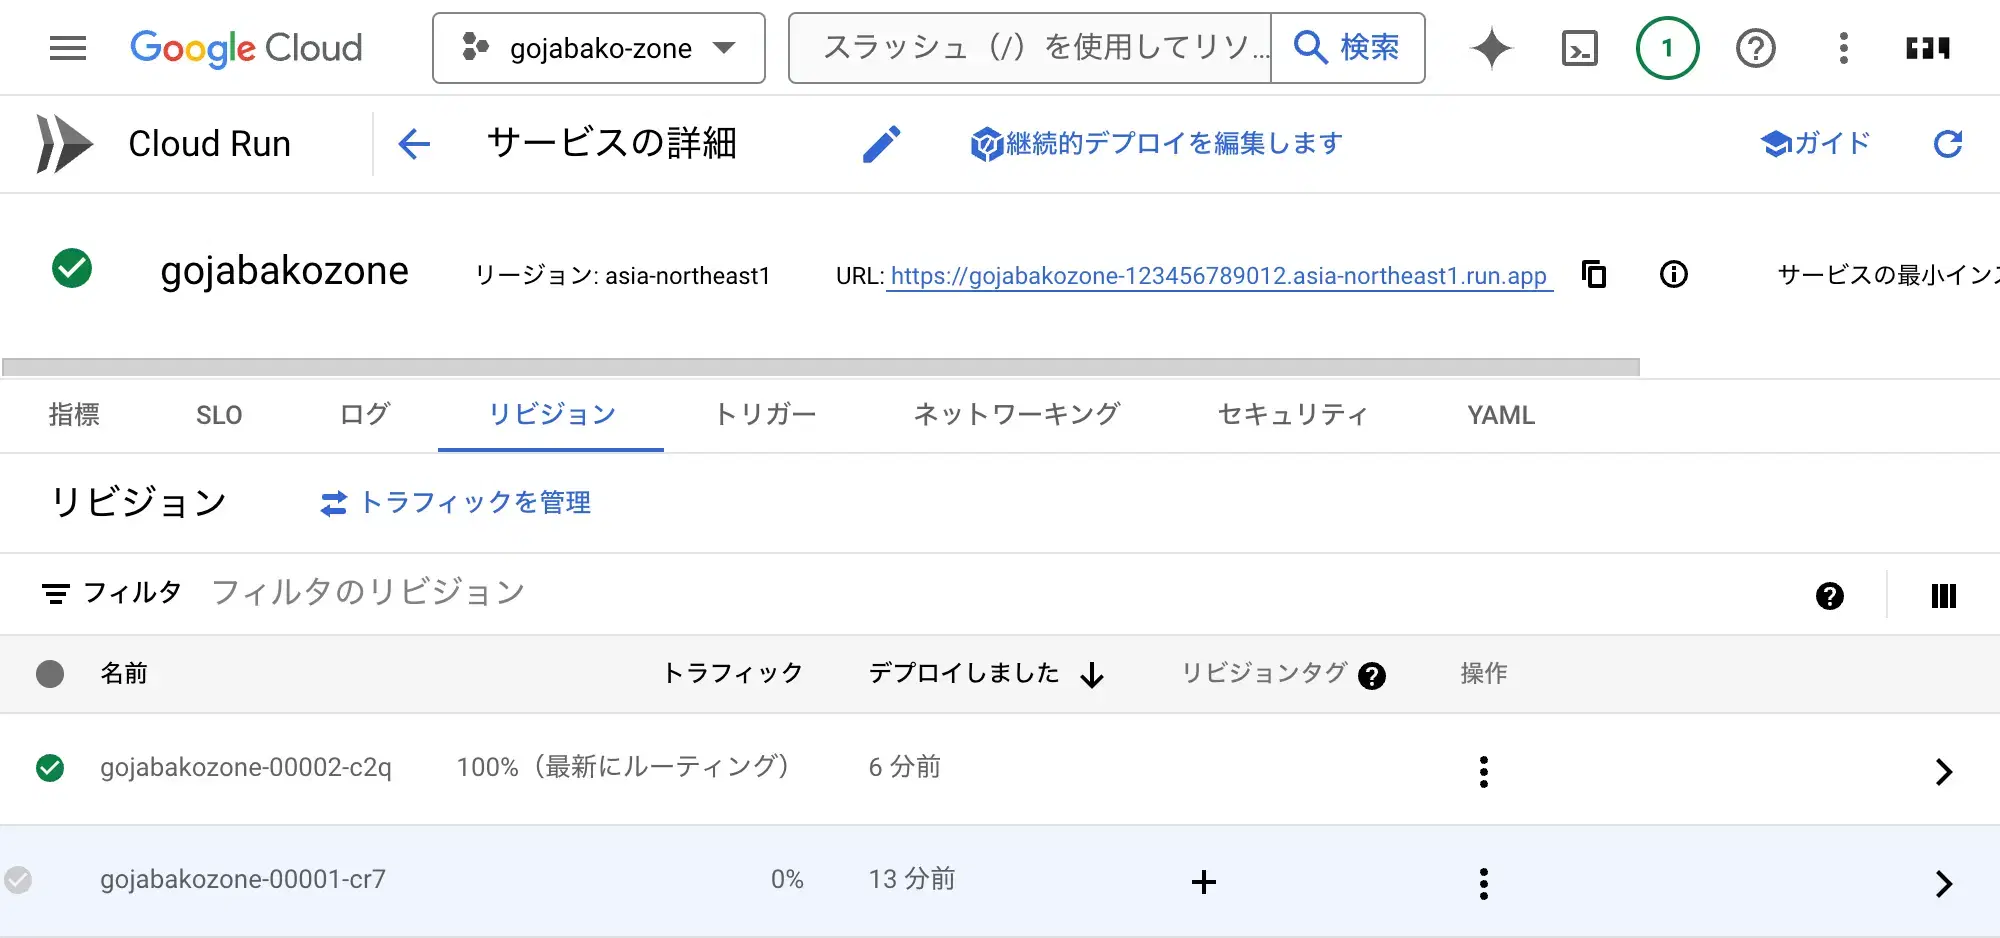2000x938 pixels.
Task: Expand details chevron for gojabakozone-00001-cr7
Action: 1944,883
